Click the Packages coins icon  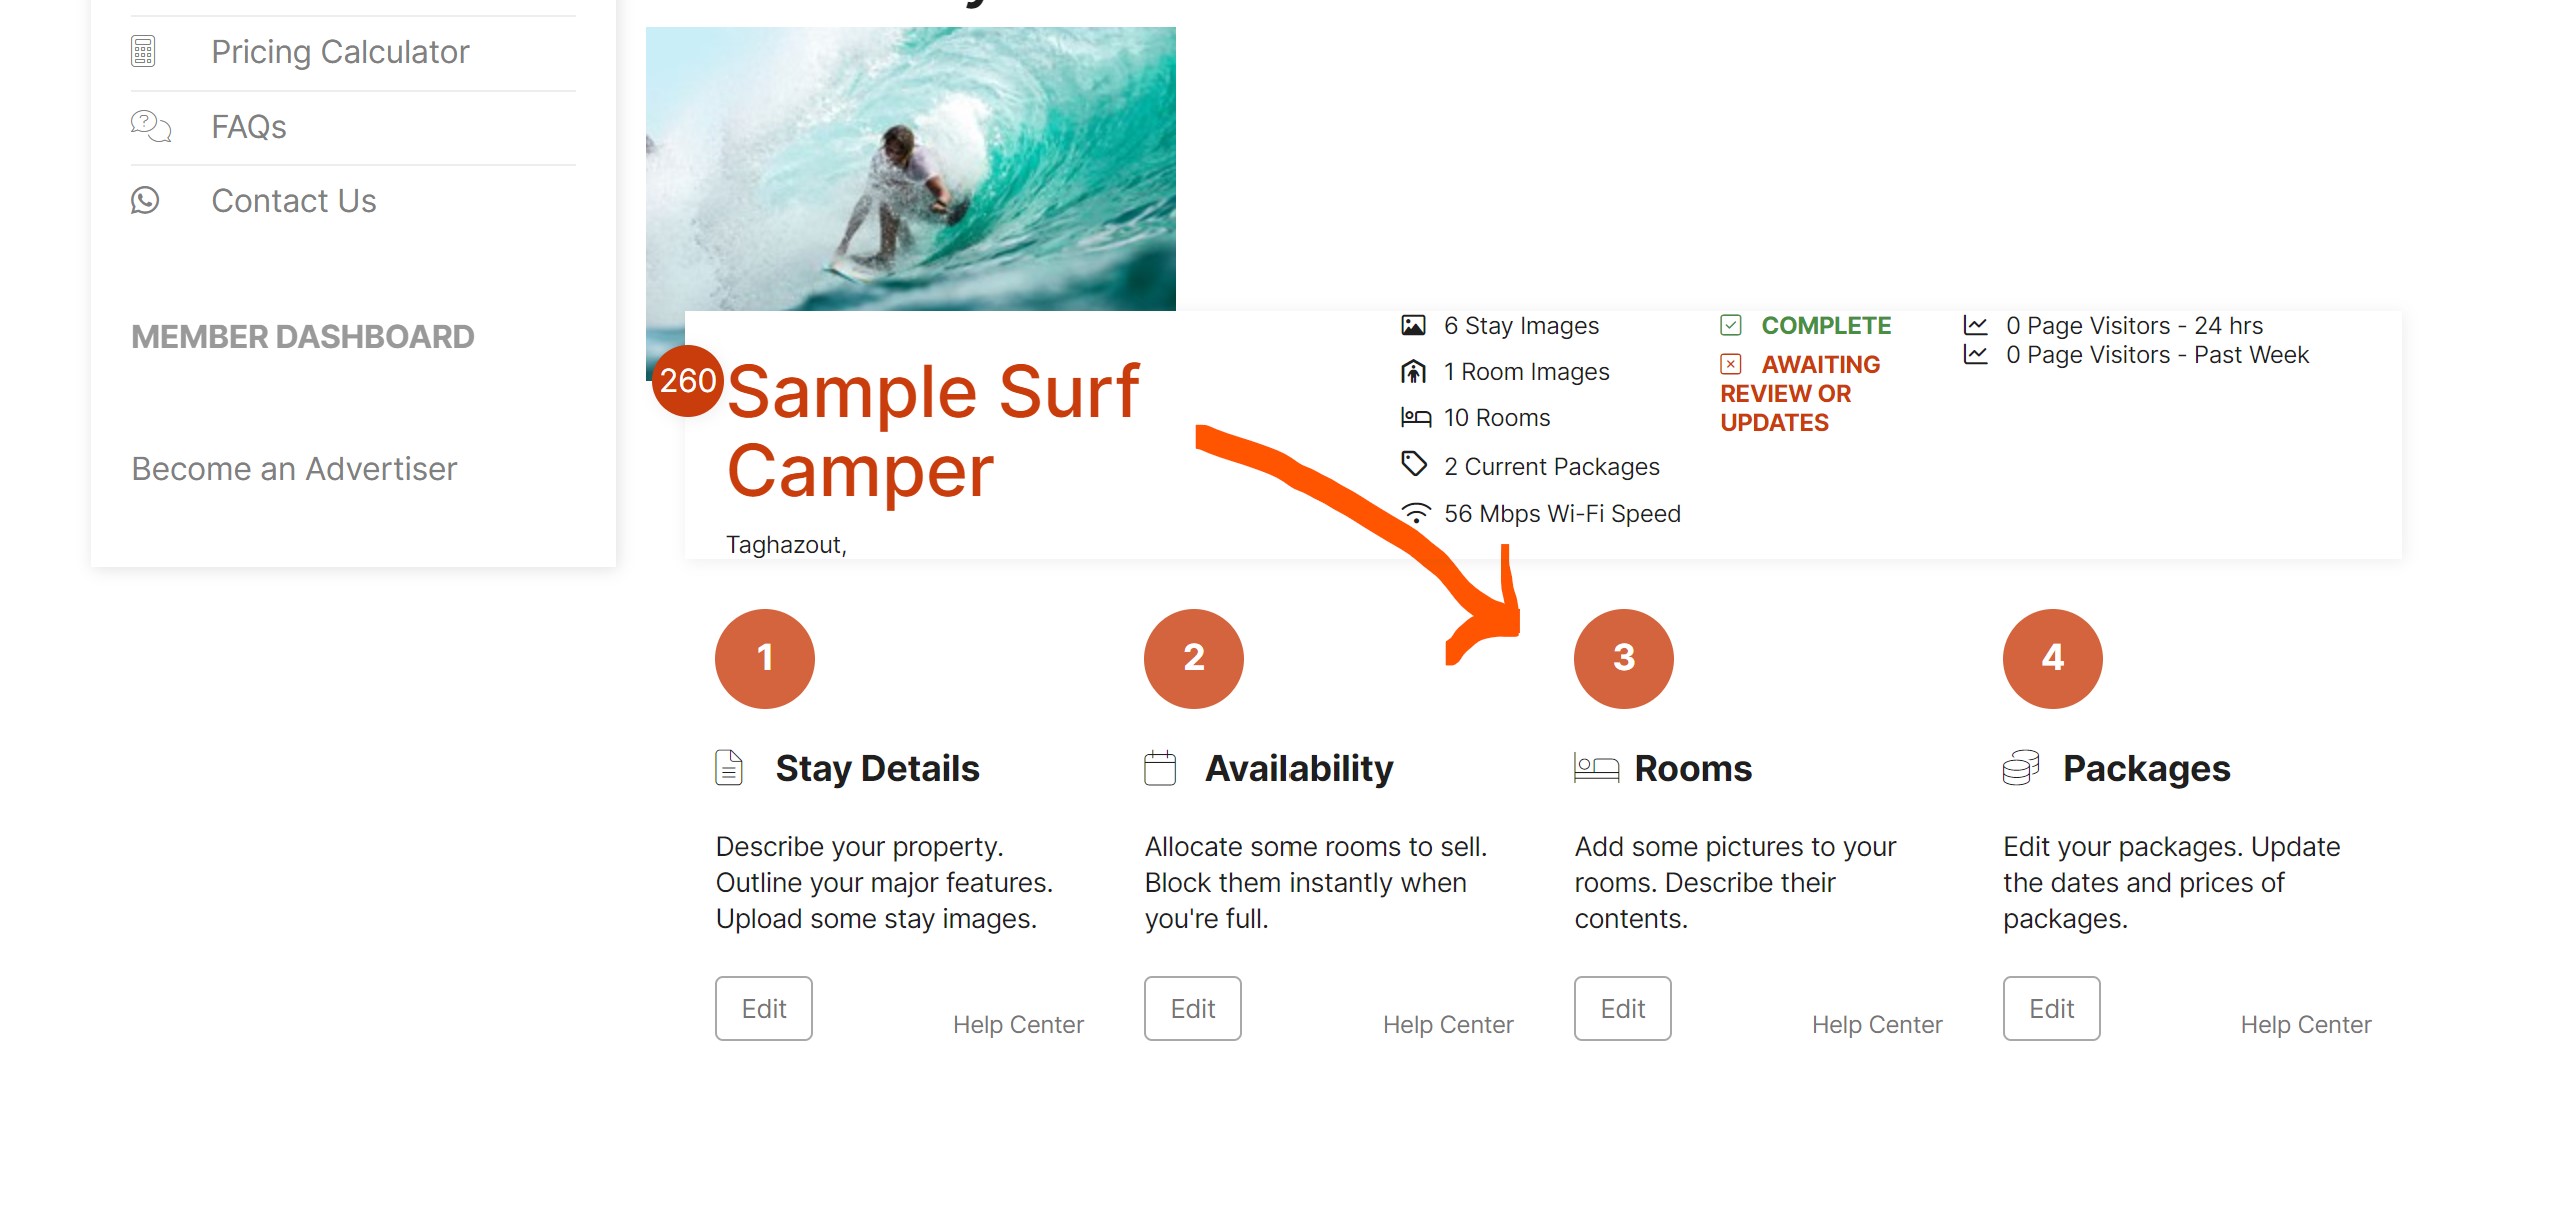(2021, 768)
